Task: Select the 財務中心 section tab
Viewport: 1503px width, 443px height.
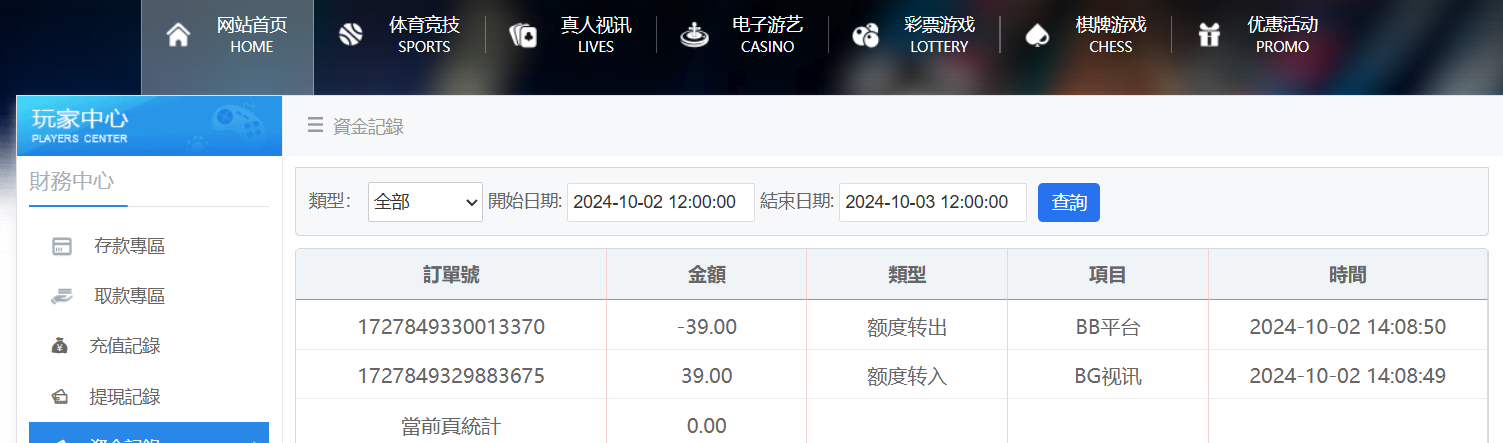Action: click(71, 181)
